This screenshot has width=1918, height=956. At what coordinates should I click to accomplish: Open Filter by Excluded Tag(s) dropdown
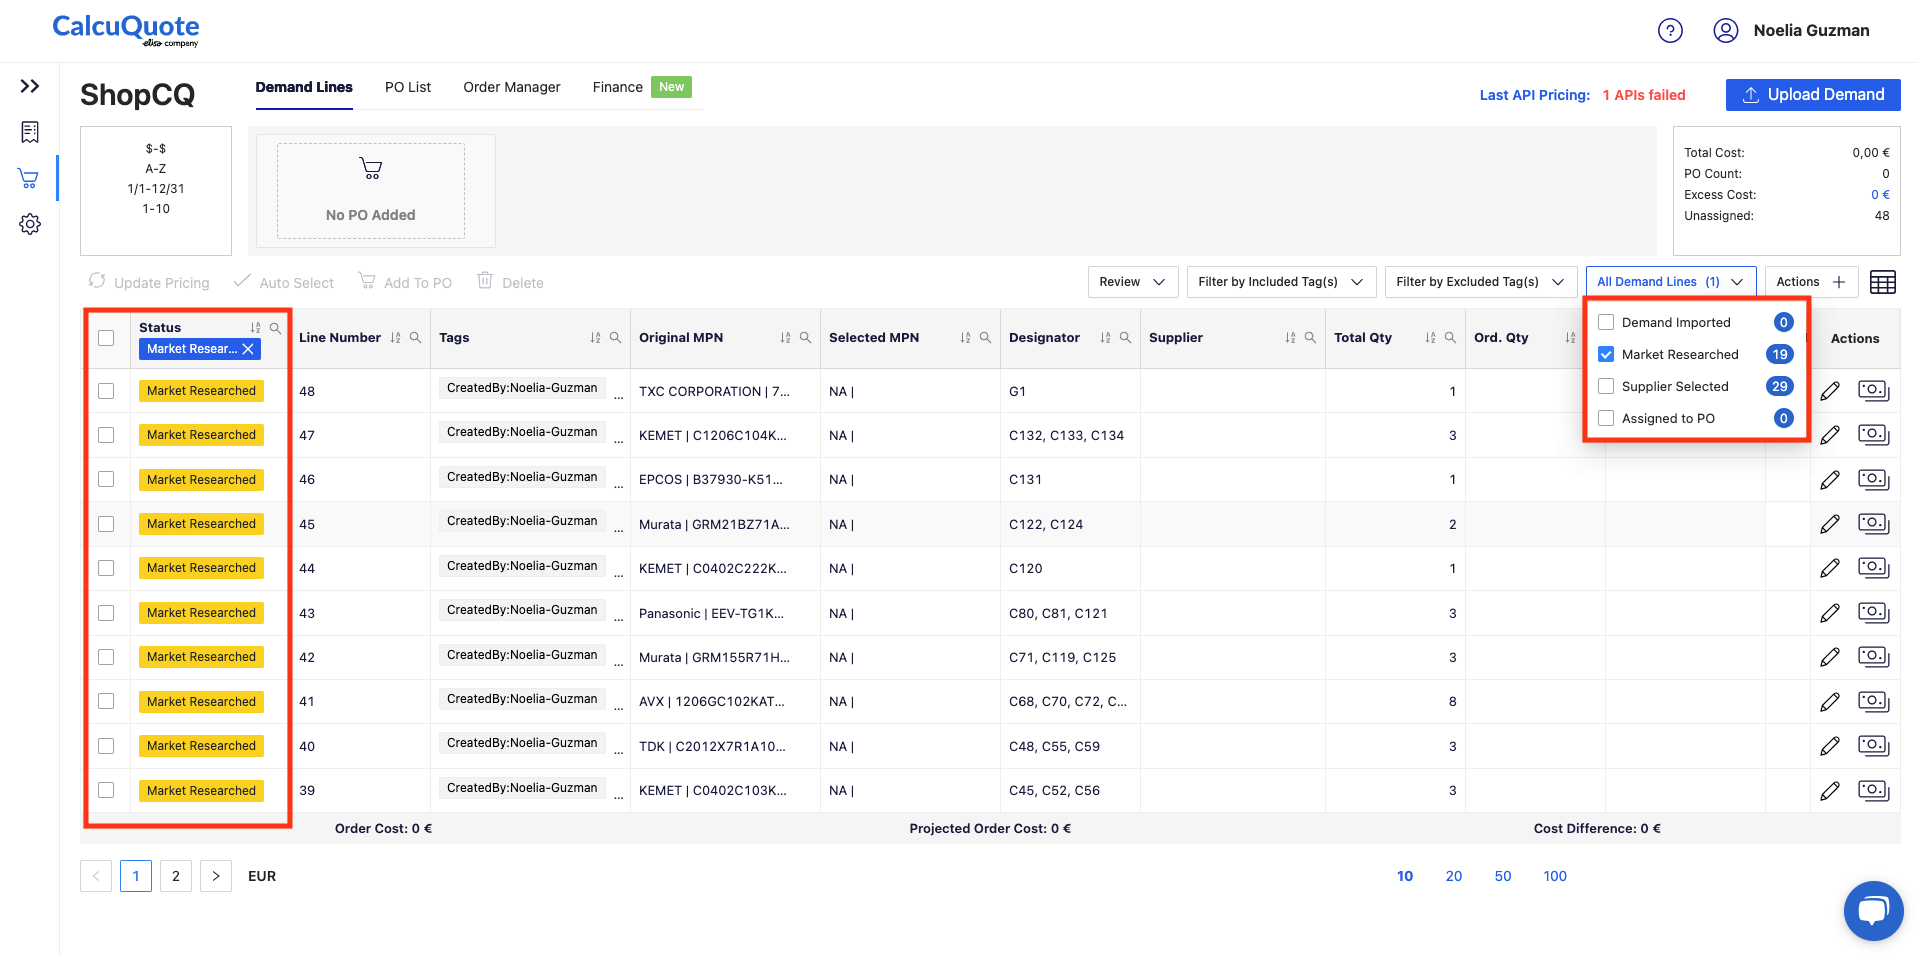coord(1481,282)
